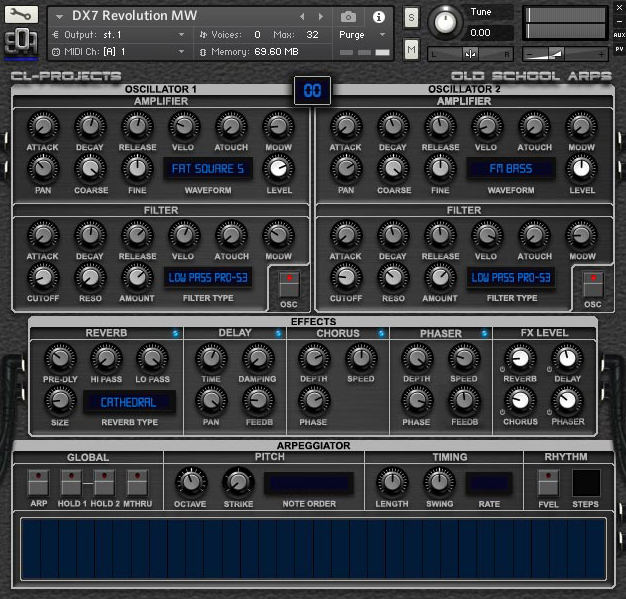Click the Reverb Size knob
Image resolution: width=626 pixels, height=599 pixels.
pyautogui.click(x=60, y=401)
